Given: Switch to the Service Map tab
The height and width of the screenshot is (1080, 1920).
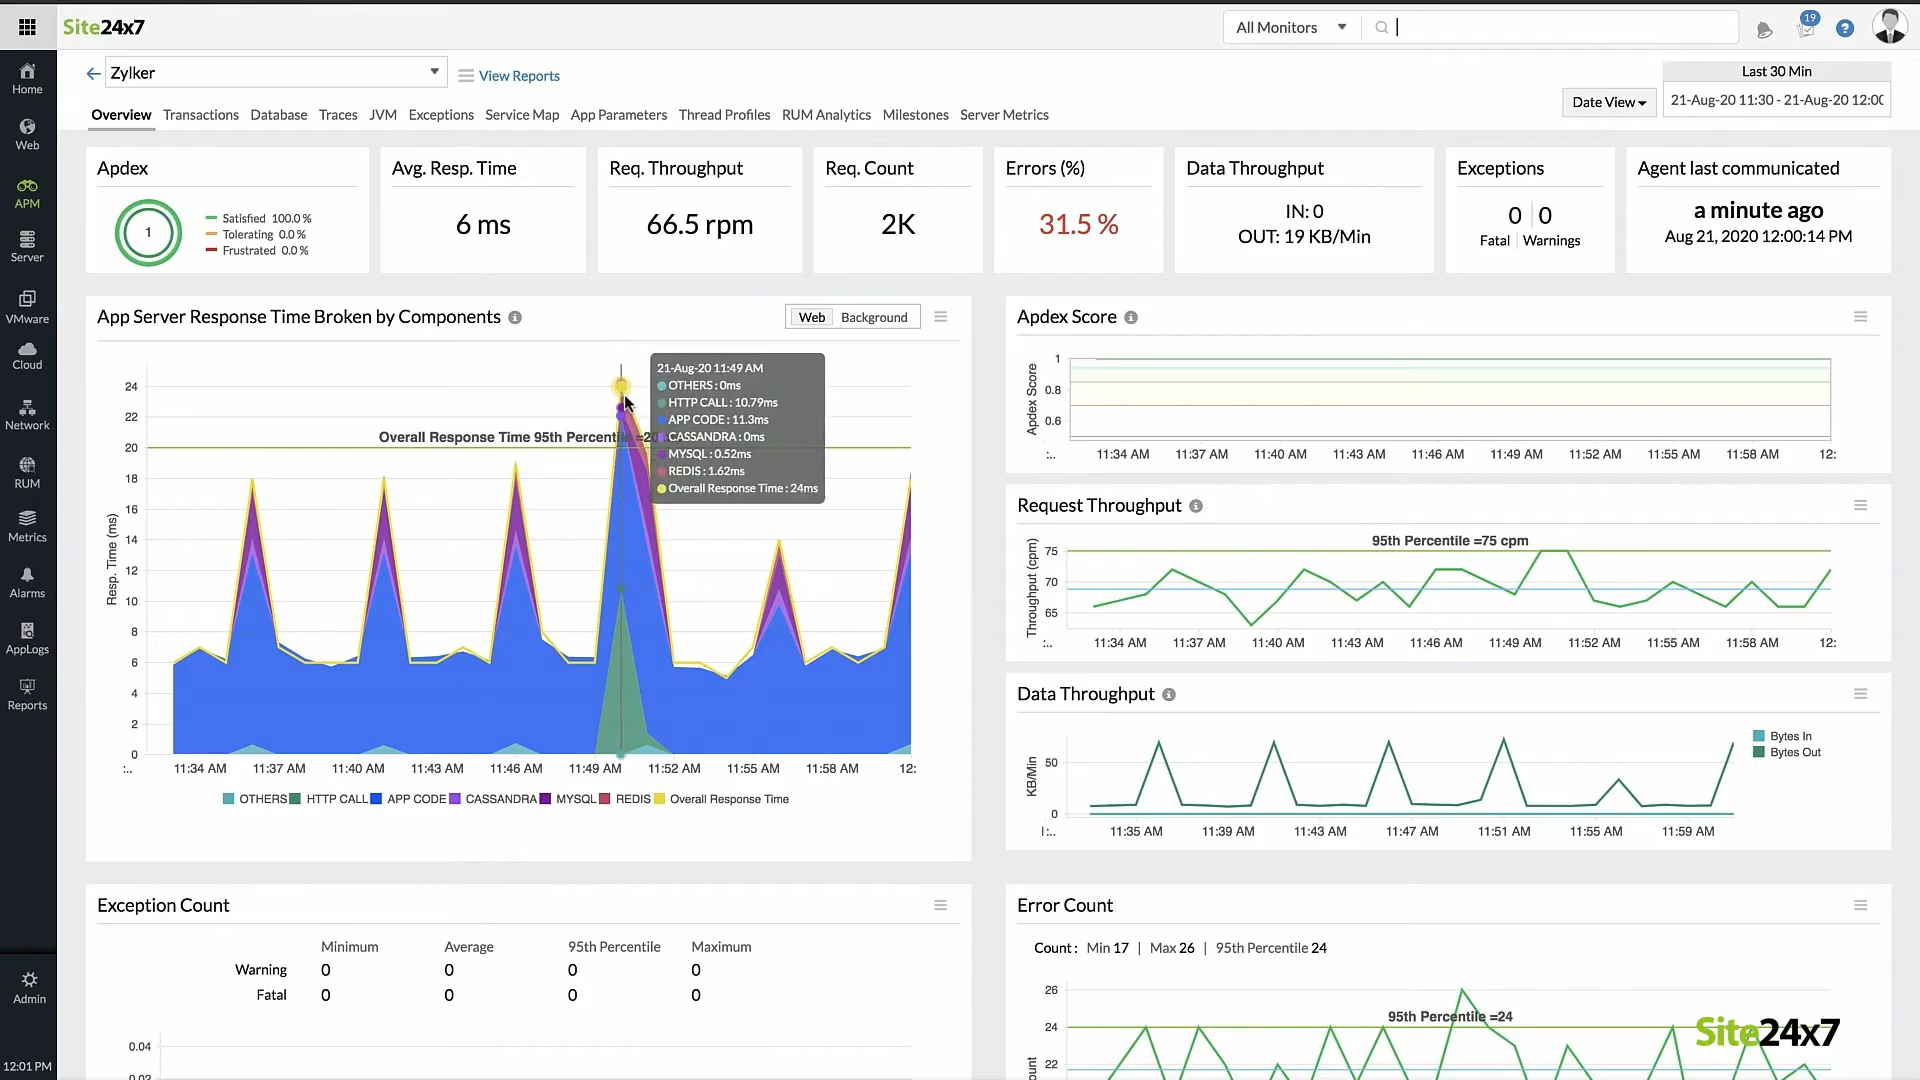Looking at the screenshot, I should pyautogui.click(x=522, y=115).
